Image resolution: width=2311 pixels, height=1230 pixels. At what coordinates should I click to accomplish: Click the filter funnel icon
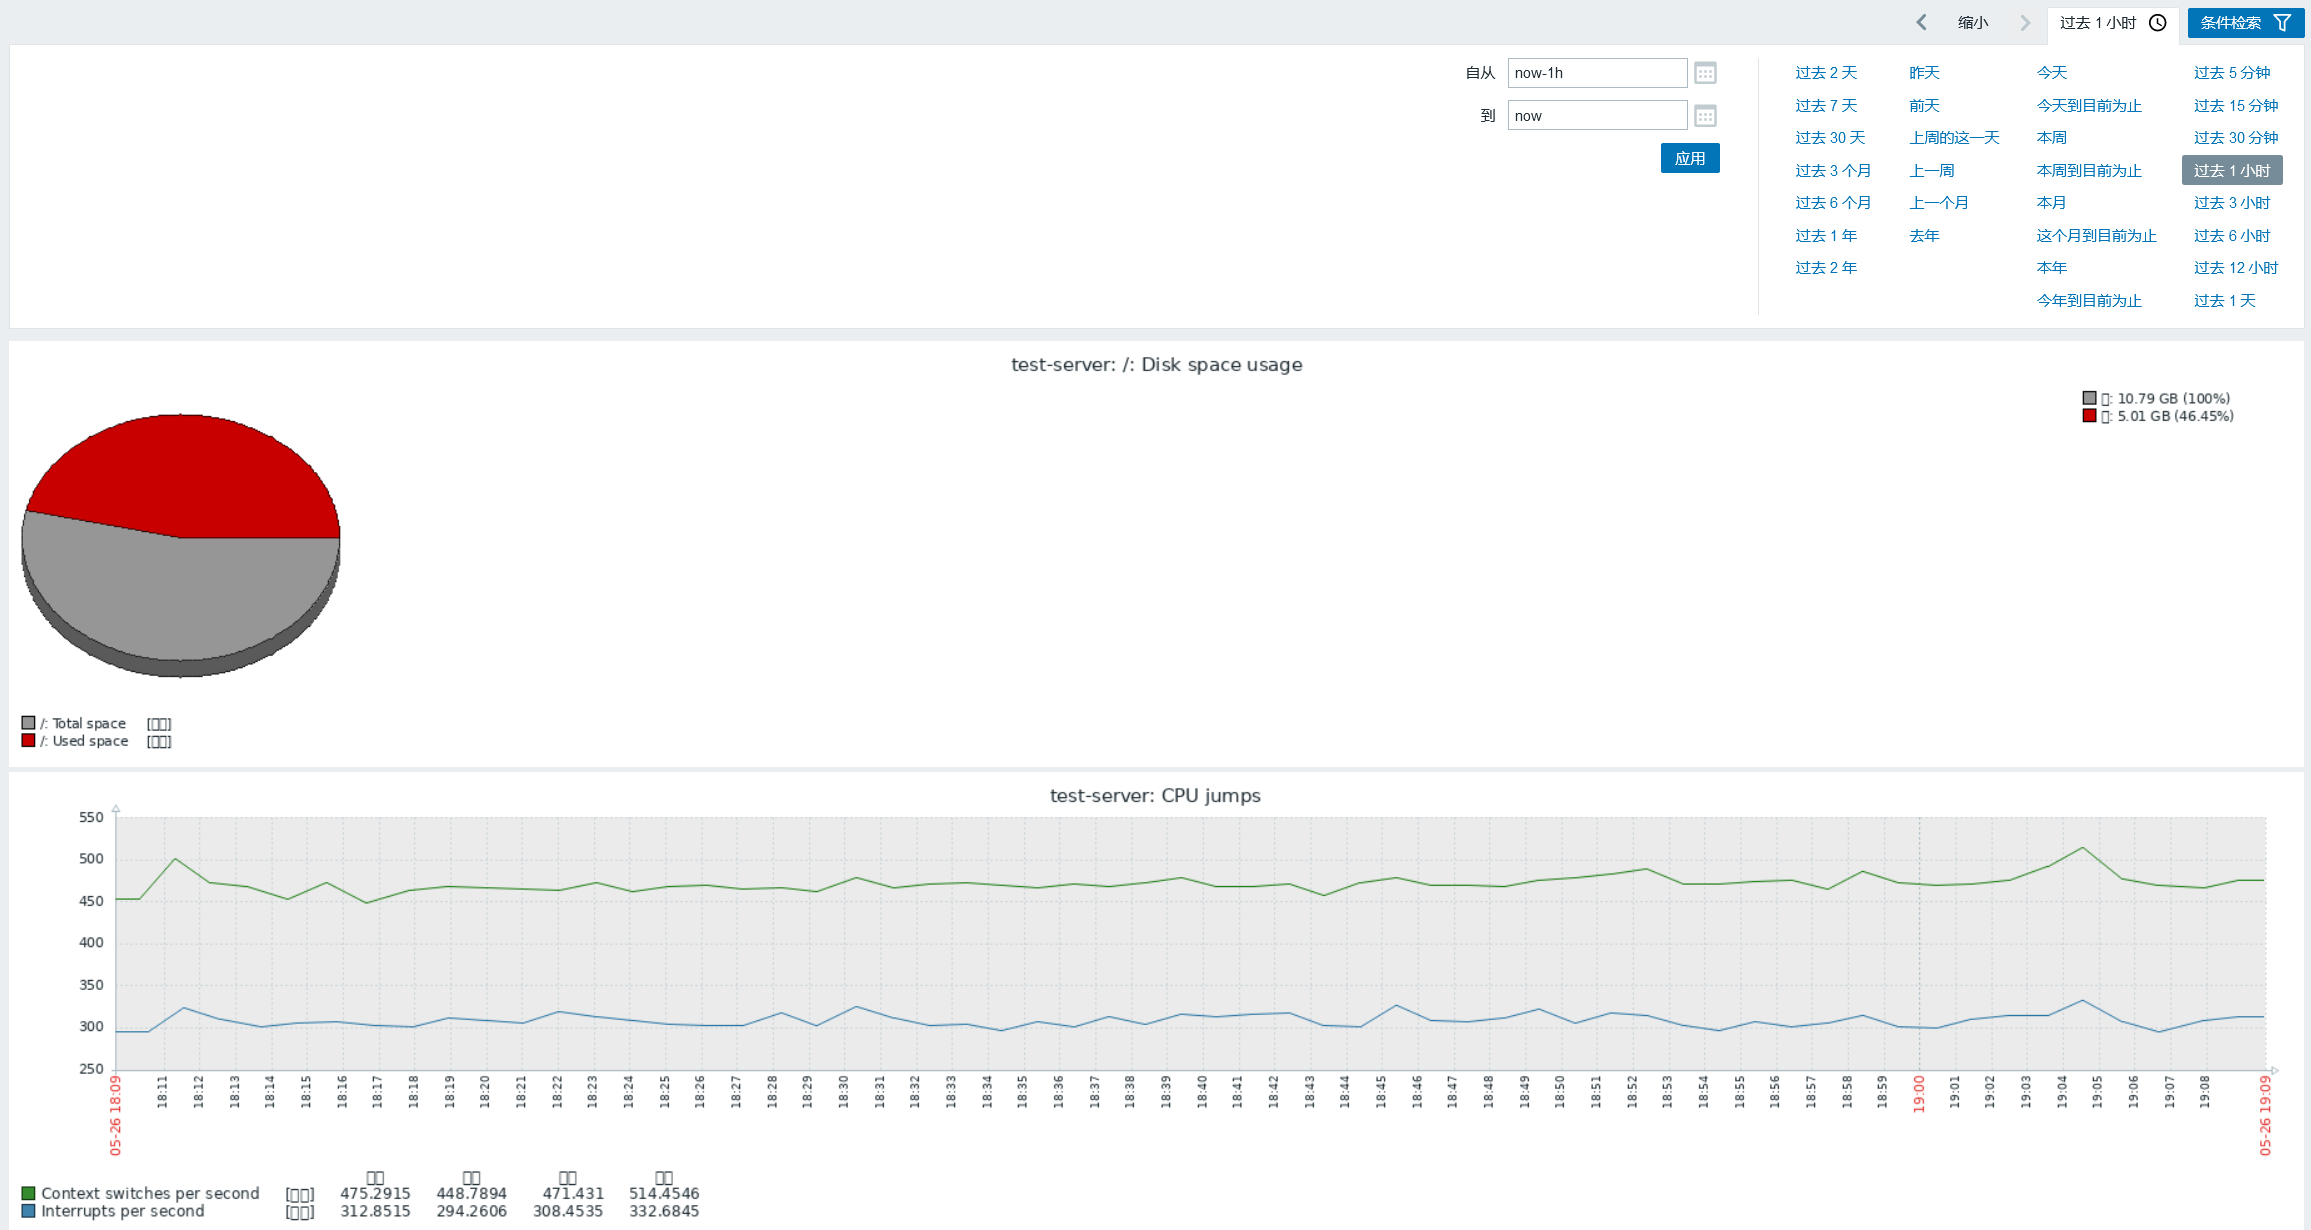pos(2283,22)
